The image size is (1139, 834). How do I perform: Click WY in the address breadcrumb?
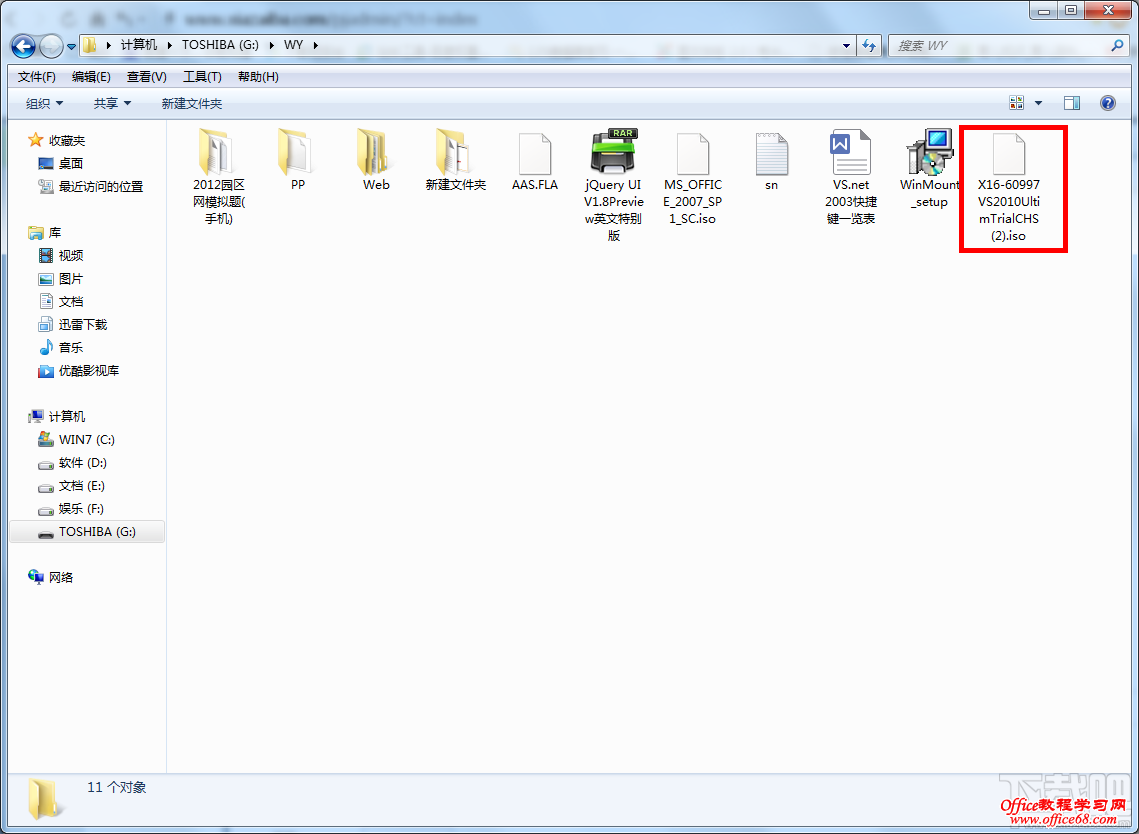(293, 45)
